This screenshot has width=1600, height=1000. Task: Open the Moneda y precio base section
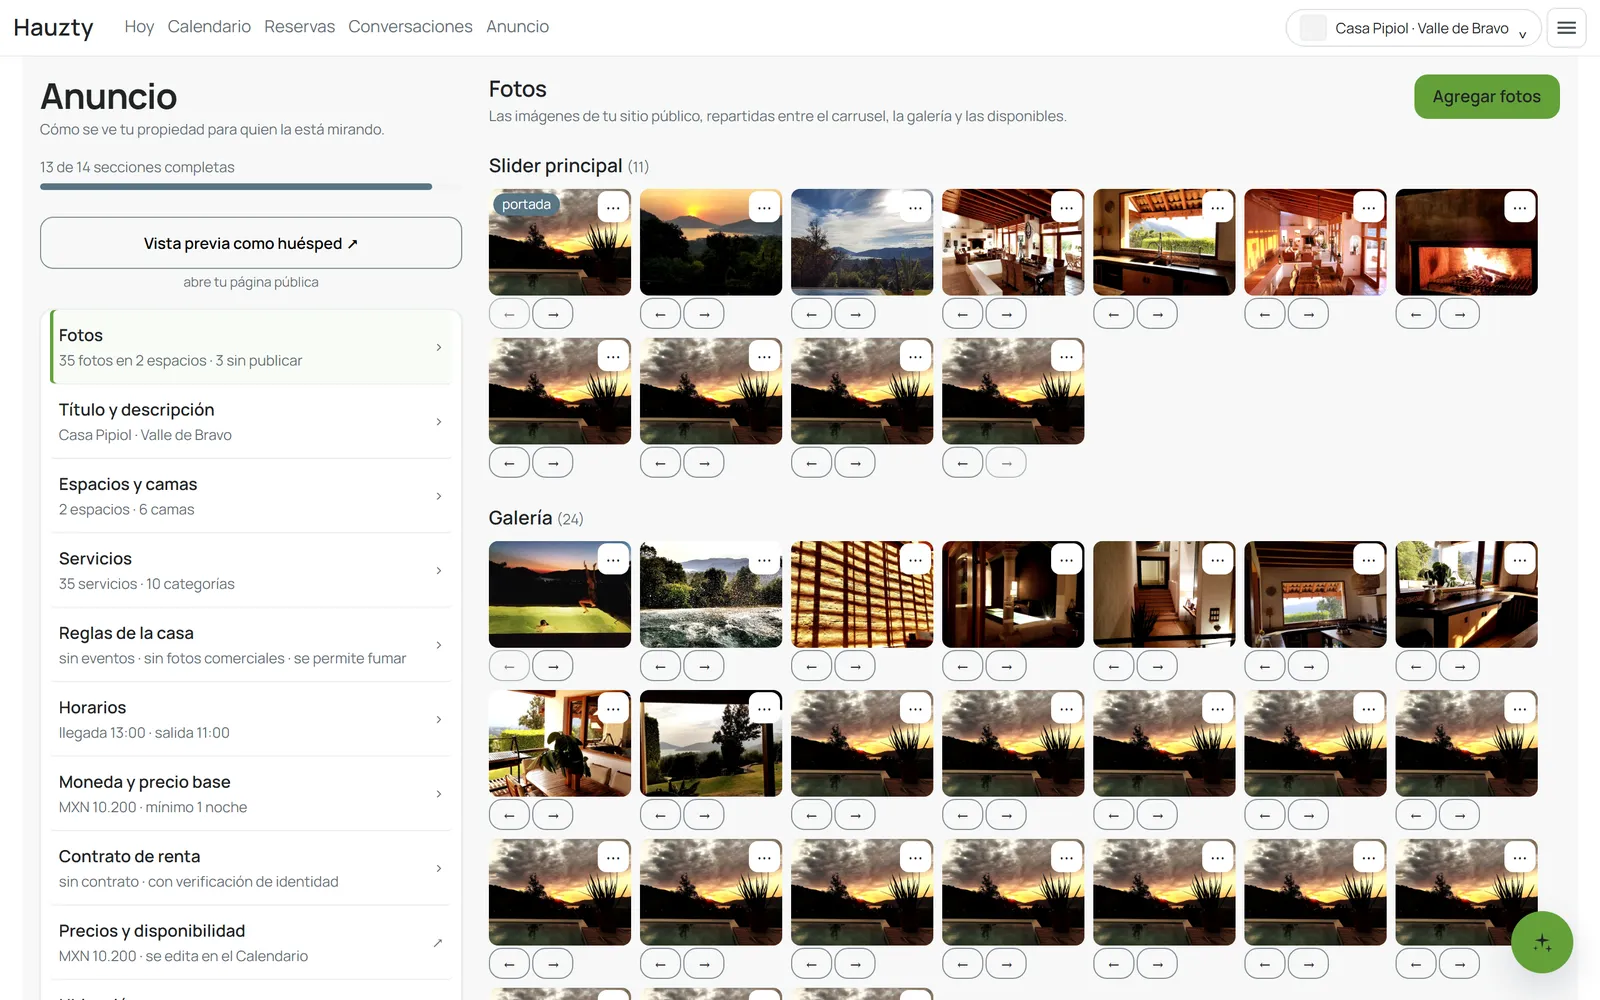[251, 794]
